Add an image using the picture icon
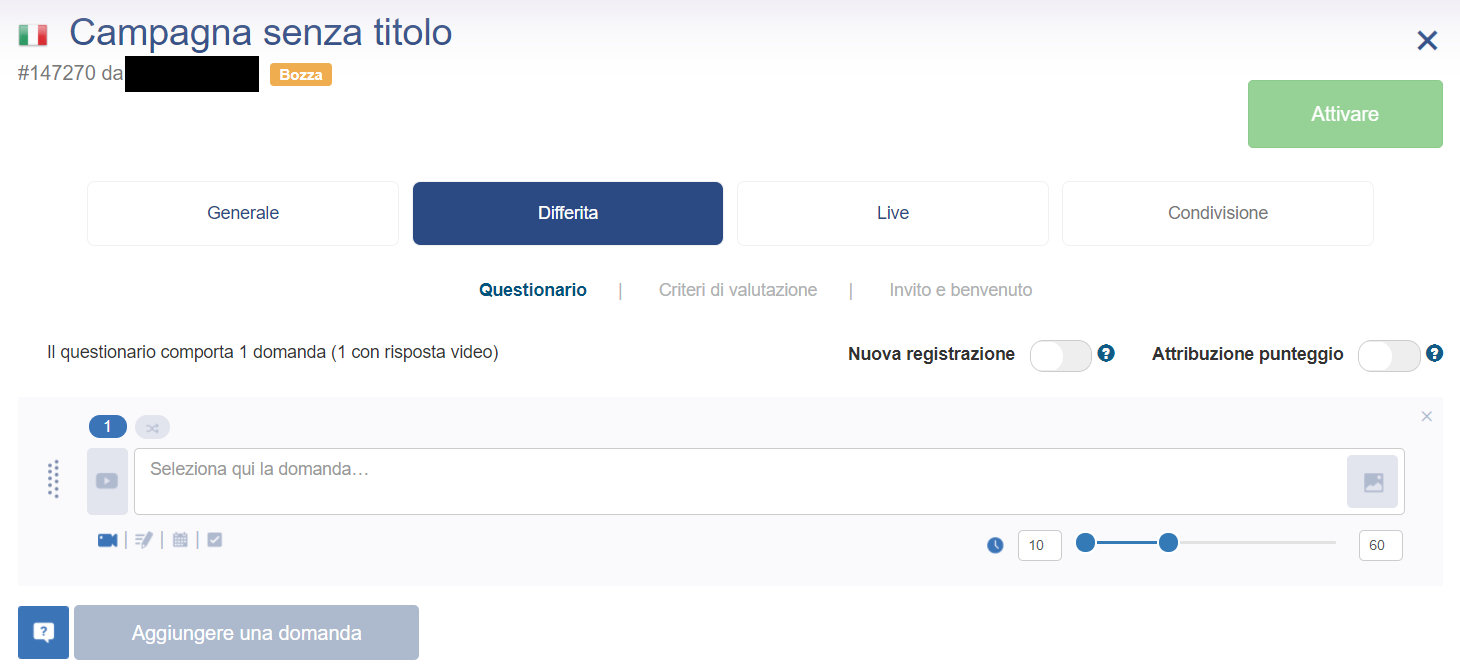 tap(1374, 482)
